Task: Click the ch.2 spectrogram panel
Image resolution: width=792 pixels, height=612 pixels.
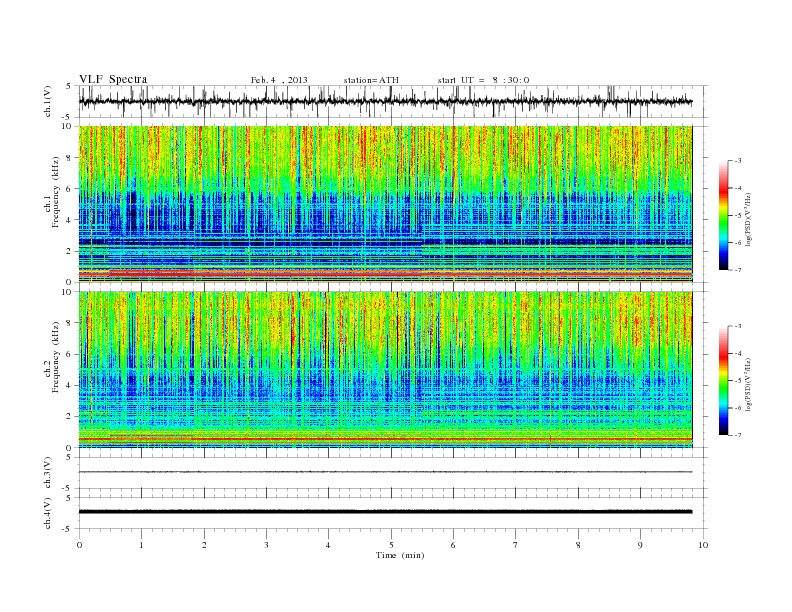Action: coord(385,369)
